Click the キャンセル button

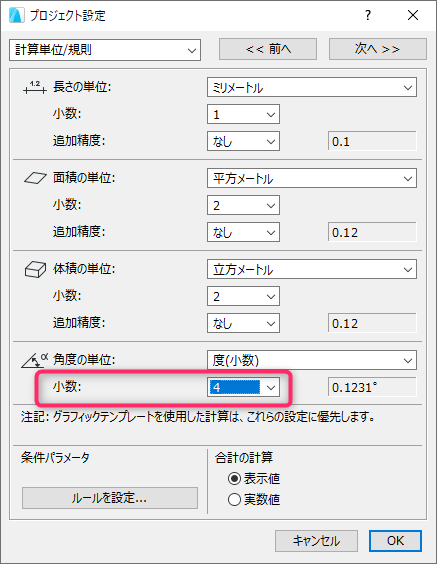tap(316, 541)
